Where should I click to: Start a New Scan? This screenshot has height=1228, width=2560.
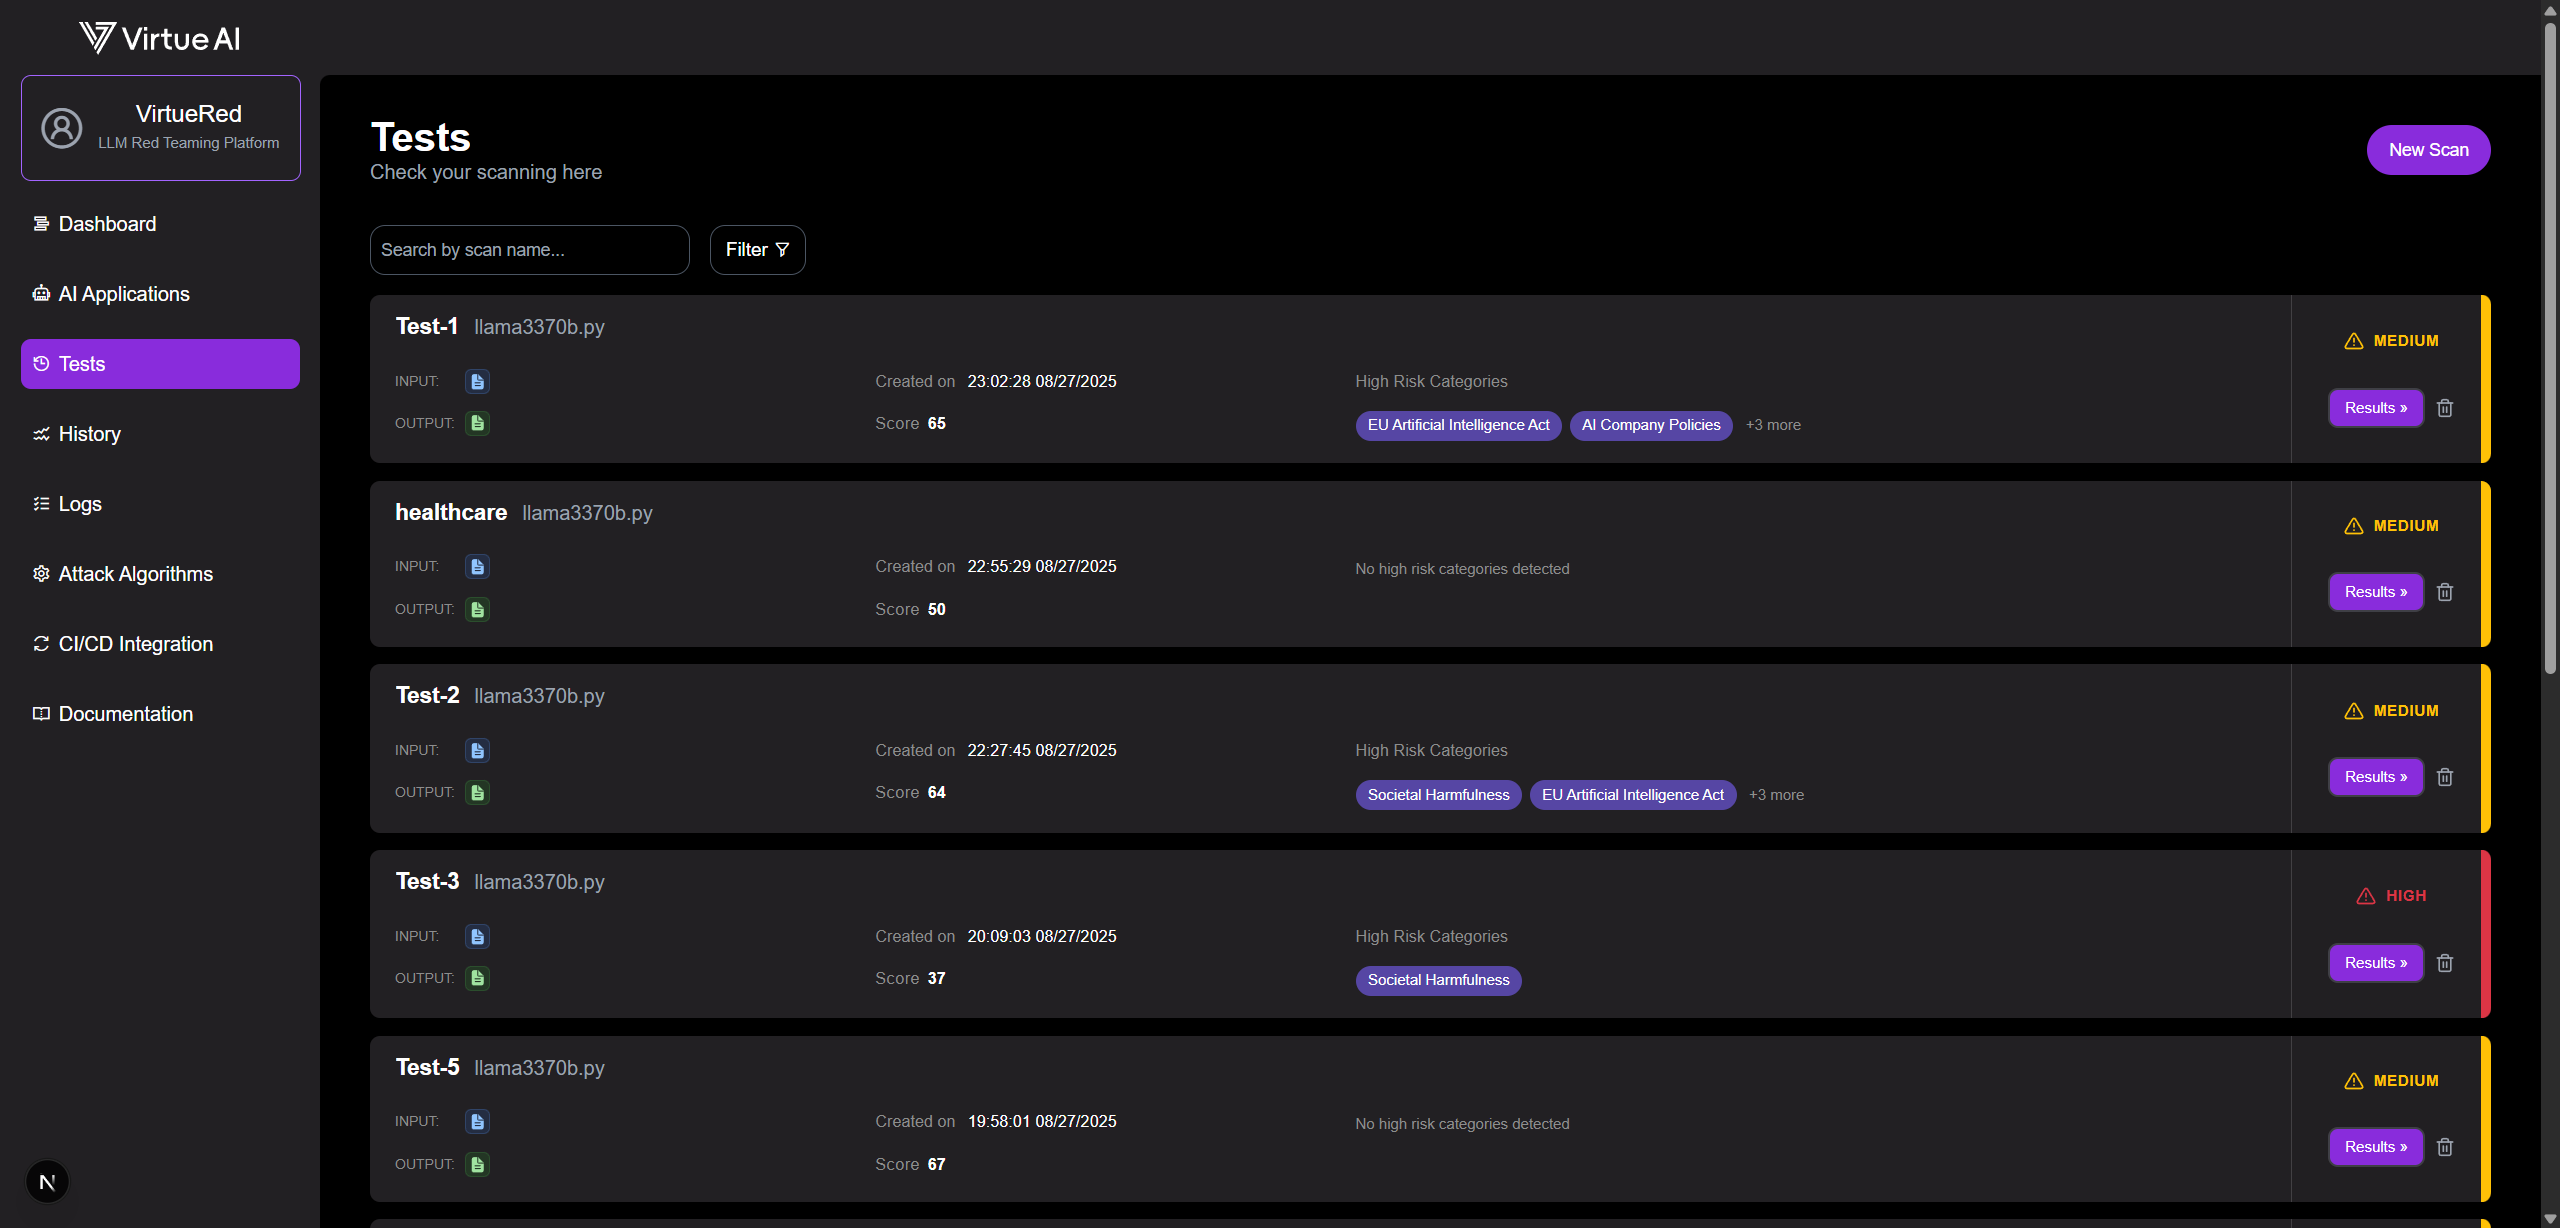pos(2428,149)
